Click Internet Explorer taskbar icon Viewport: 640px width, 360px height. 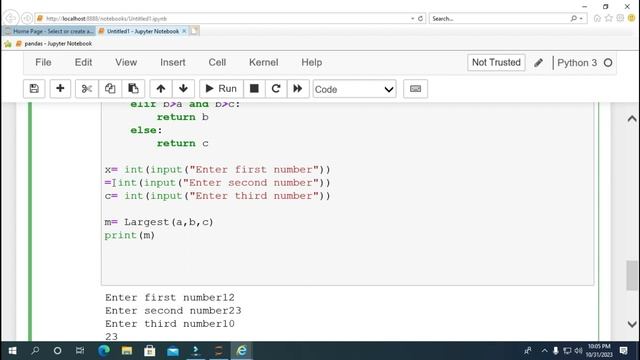(242, 351)
